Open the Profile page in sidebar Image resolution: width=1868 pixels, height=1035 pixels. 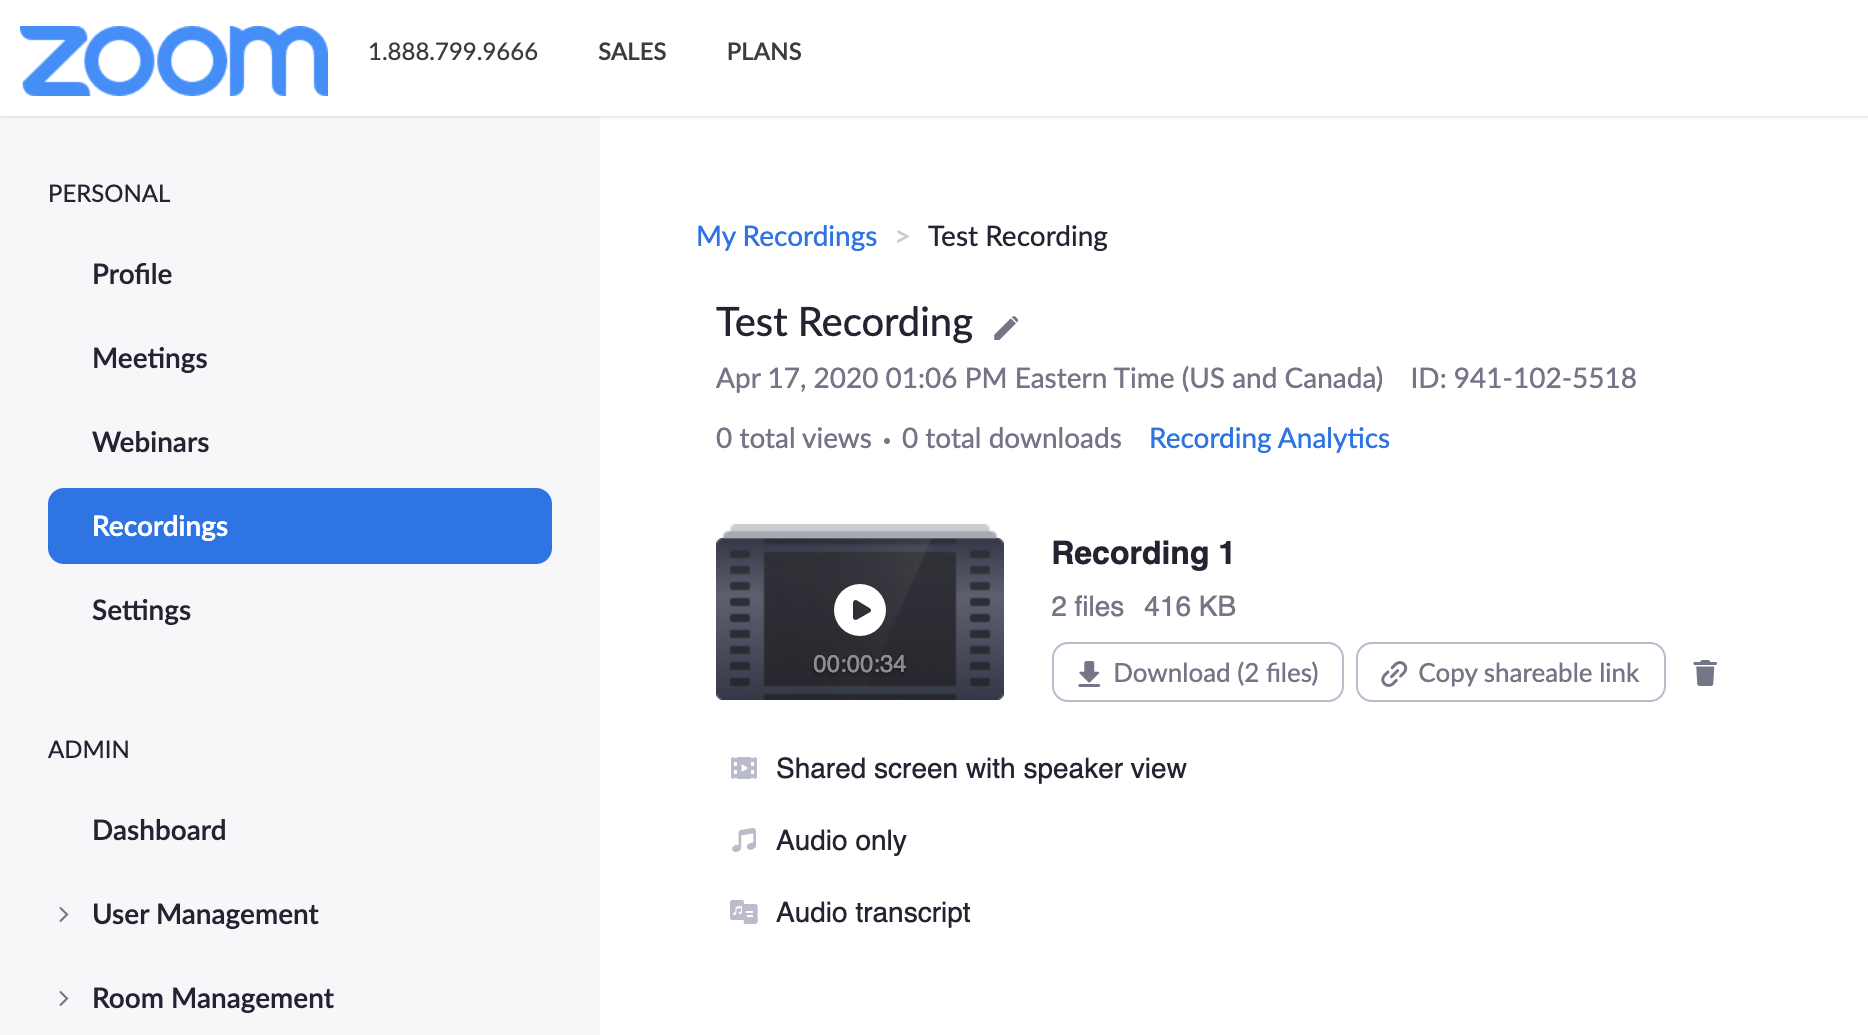132,274
